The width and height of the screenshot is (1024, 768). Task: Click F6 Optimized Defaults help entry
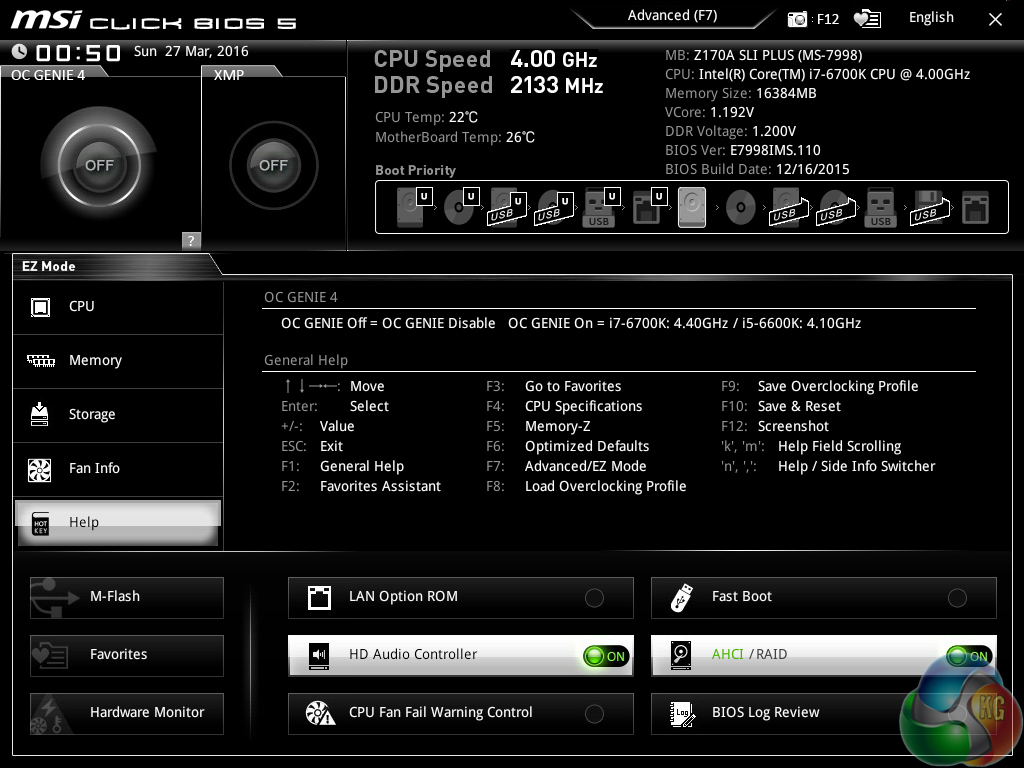click(568, 447)
